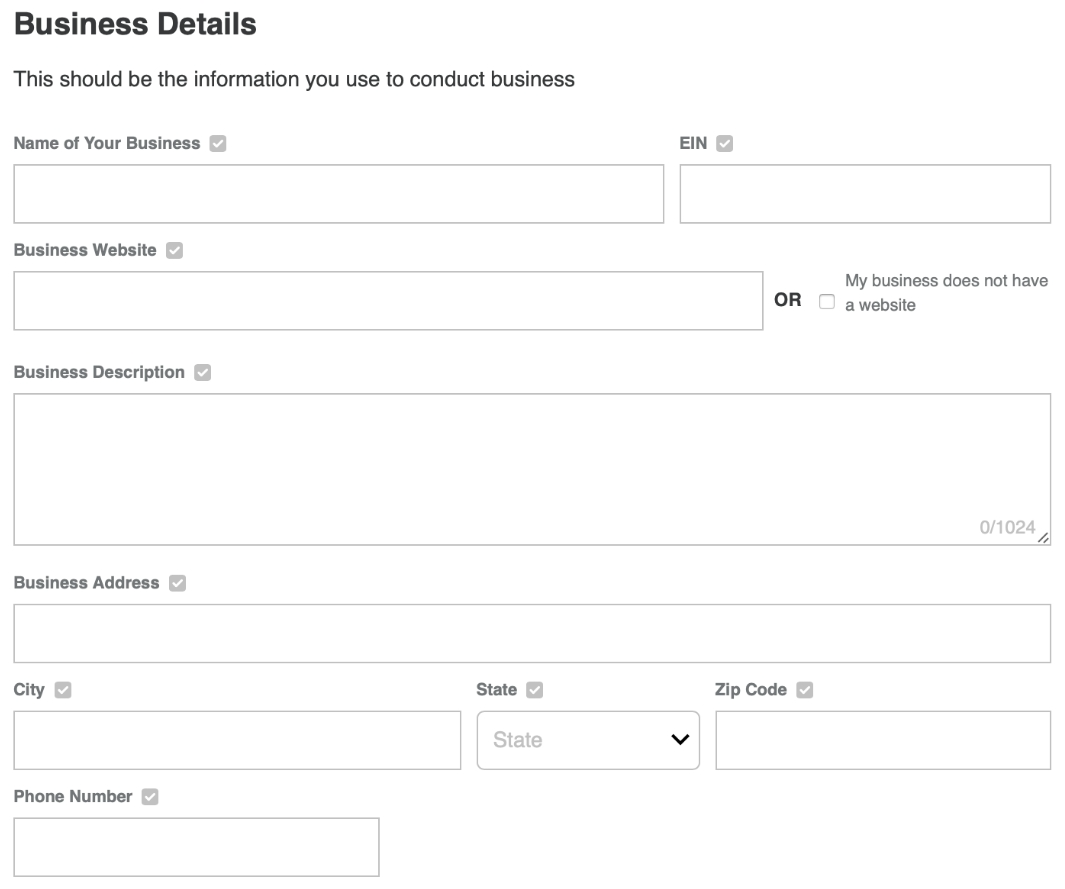Image resolution: width=1065 pixels, height=889 pixels.
Task: Click the check icon beside State label
Action: 534,690
